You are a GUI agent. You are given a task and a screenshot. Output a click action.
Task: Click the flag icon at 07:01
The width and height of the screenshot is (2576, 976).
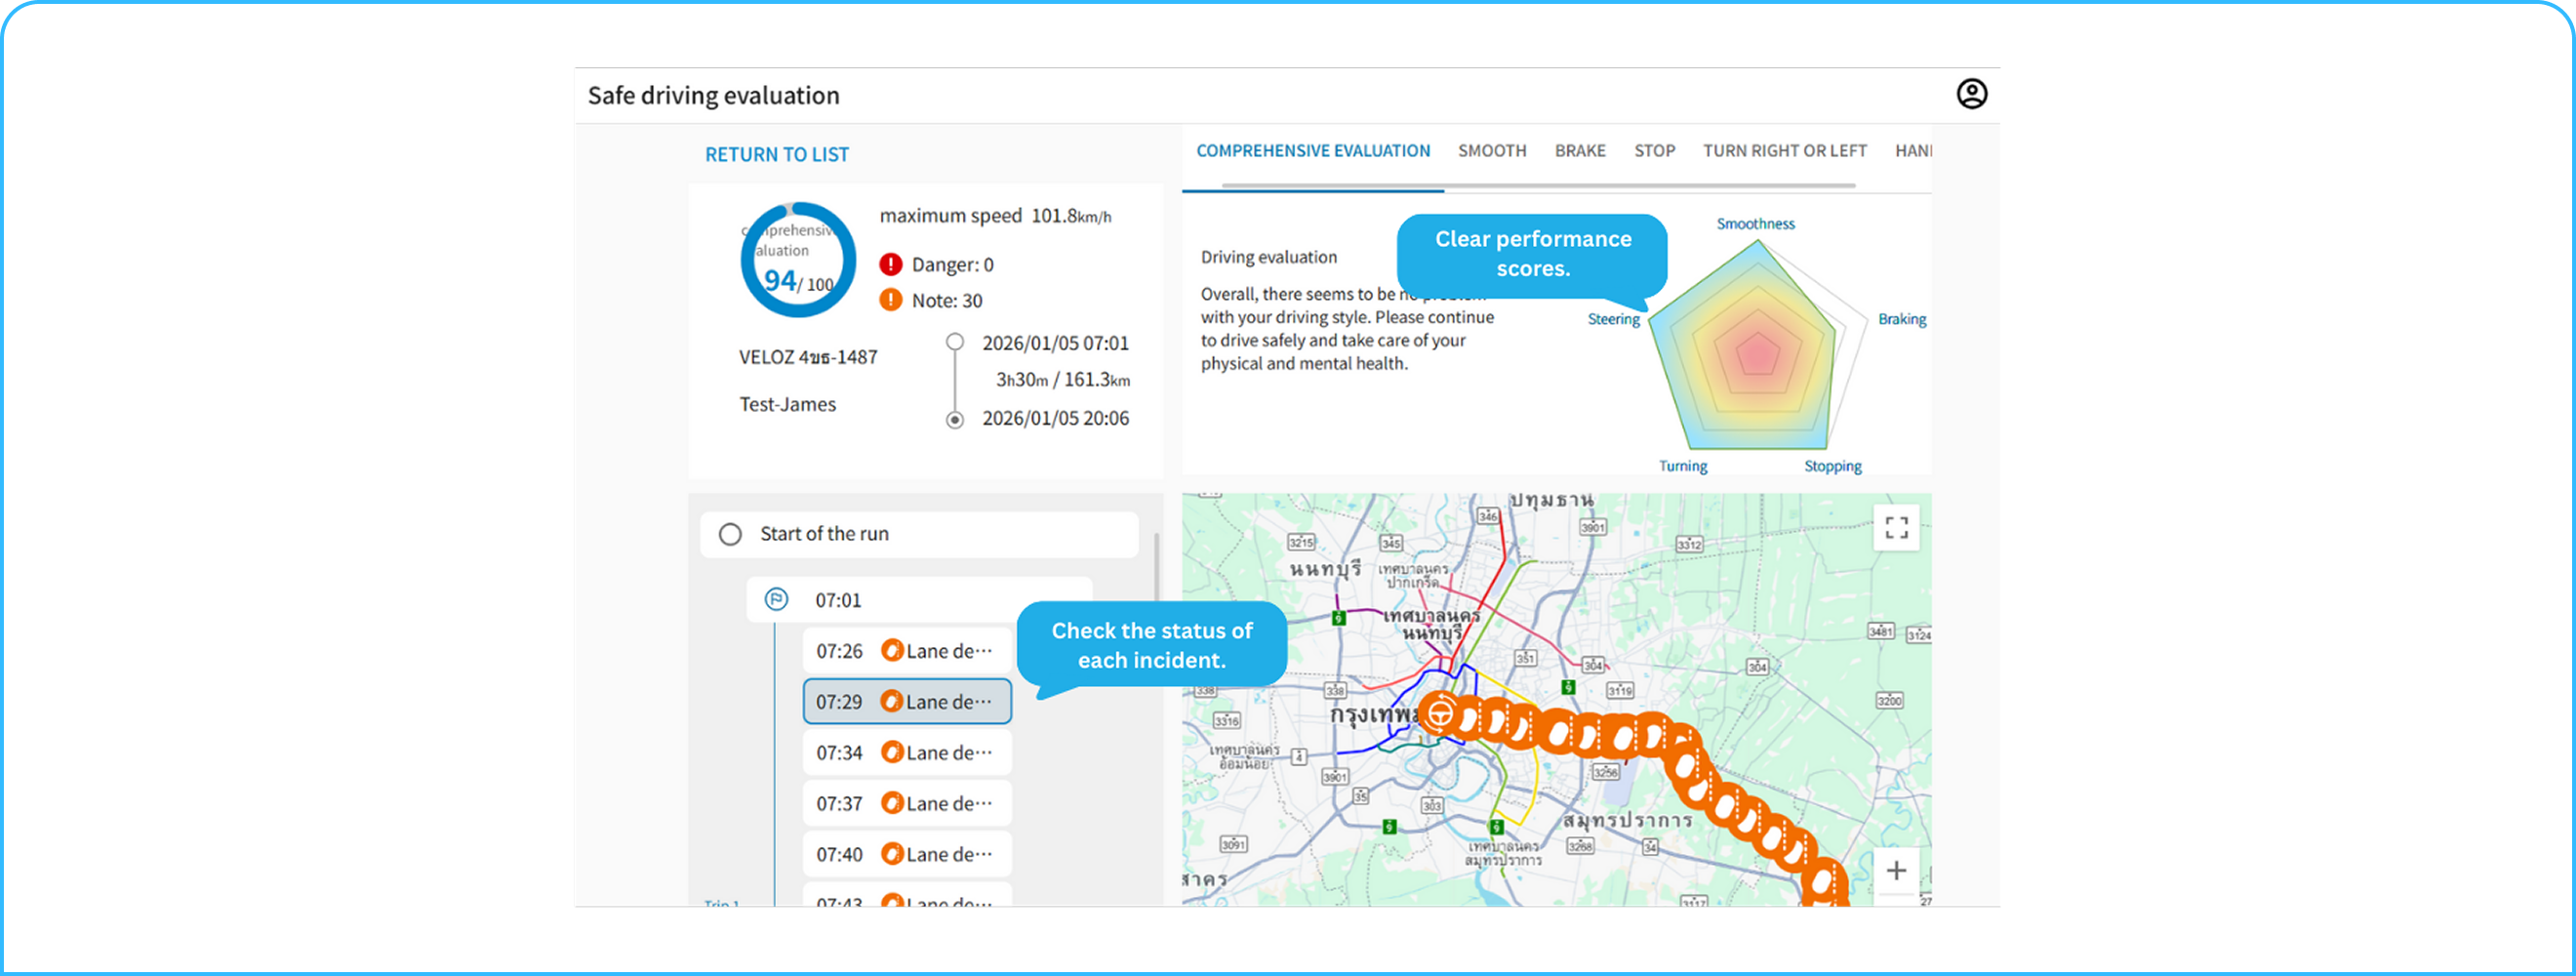coord(776,599)
